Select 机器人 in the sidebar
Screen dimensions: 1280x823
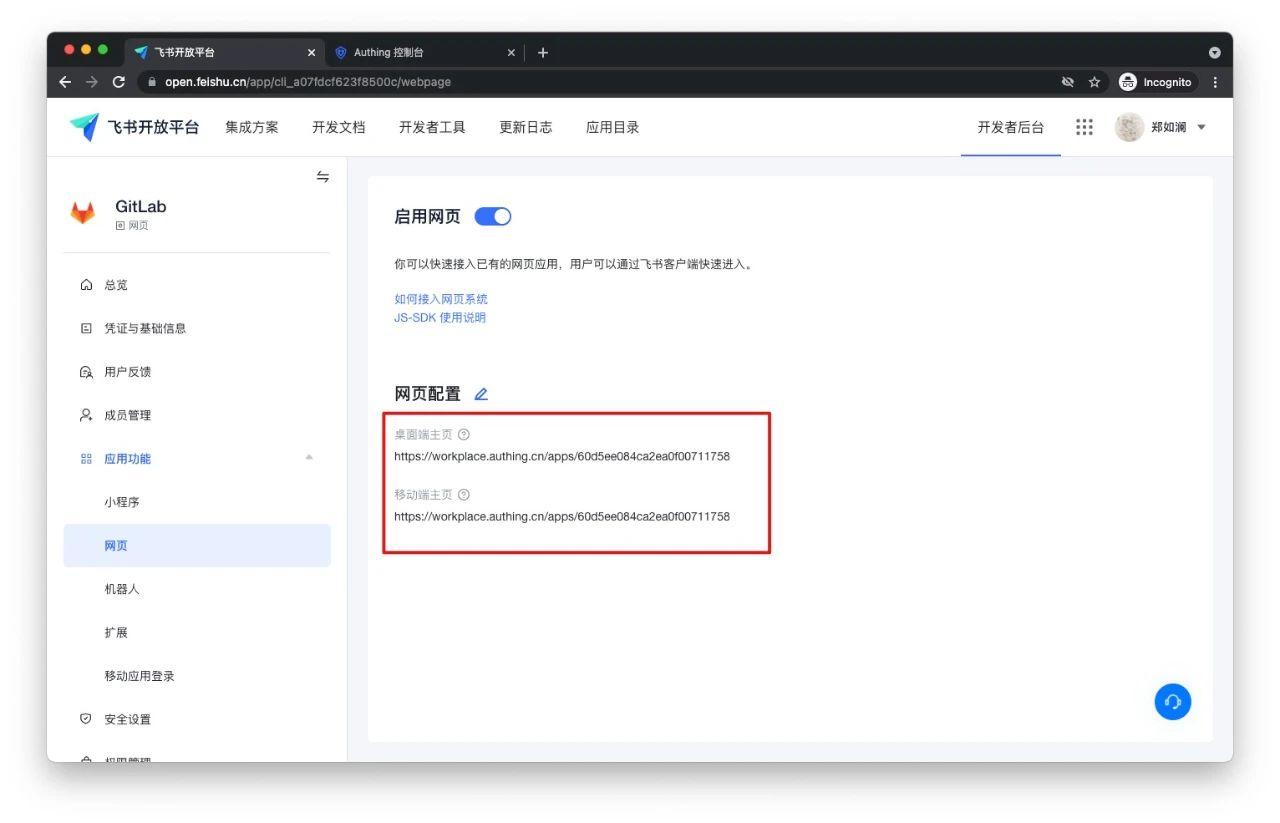click(122, 589)
